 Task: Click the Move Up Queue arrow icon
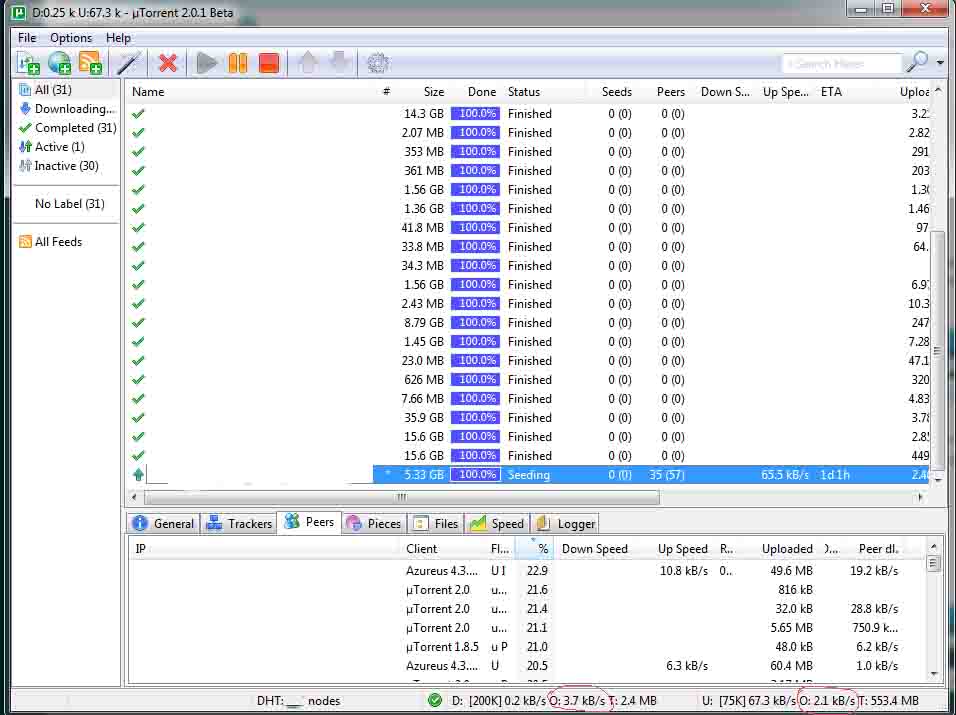(308, 63)
